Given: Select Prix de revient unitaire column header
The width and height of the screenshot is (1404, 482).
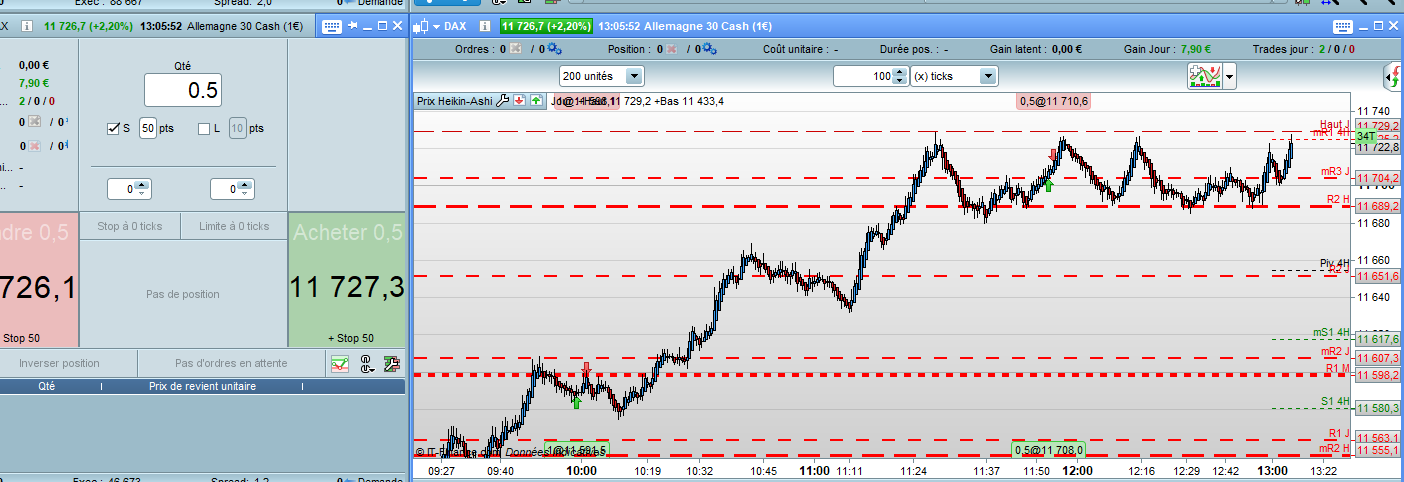Looking at the screenshot, I should 202,386.
